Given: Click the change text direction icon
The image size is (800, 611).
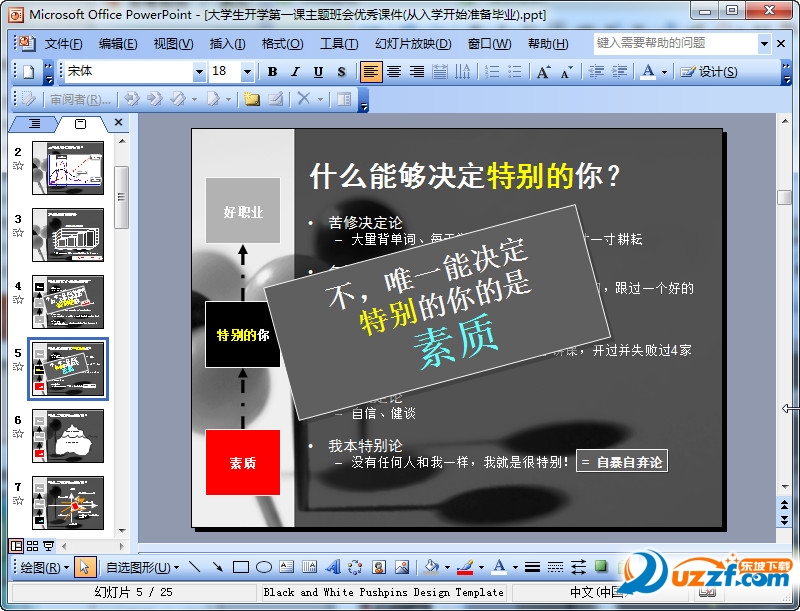Looking at the screenshot, I should (x=462, y=72).
